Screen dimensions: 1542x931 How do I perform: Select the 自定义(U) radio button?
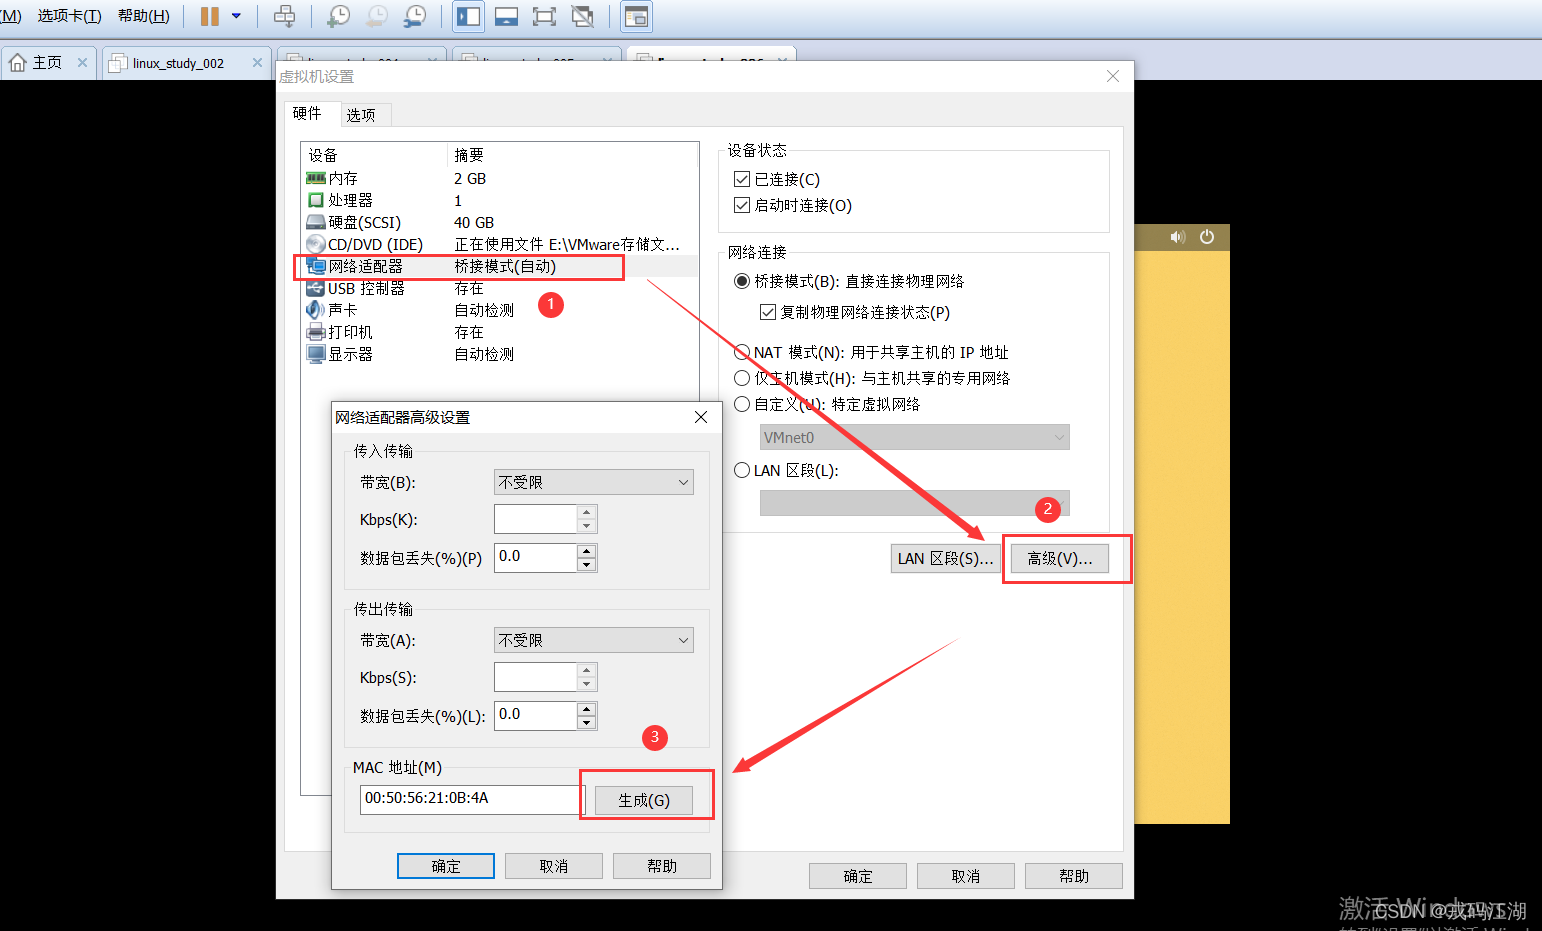742,404
